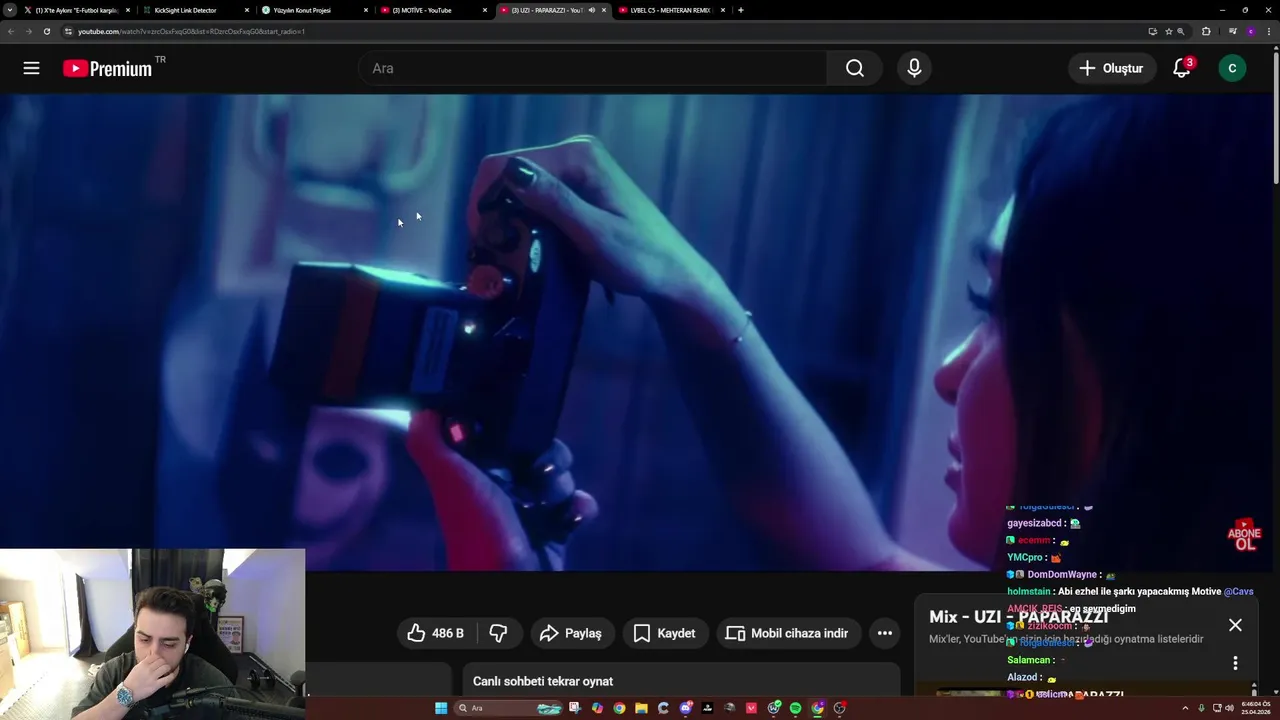1280x720 pixels.
Task: Open Chrome from the taskbar
Action: tap(619, 708)
